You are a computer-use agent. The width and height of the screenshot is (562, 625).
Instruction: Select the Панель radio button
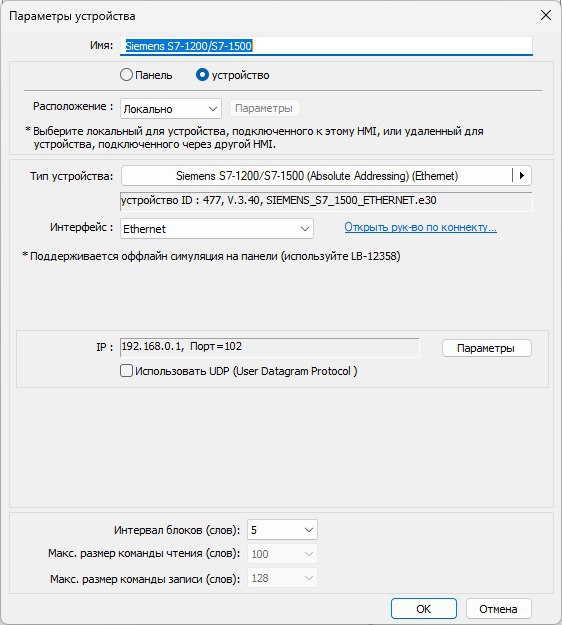tap(126, 75)
